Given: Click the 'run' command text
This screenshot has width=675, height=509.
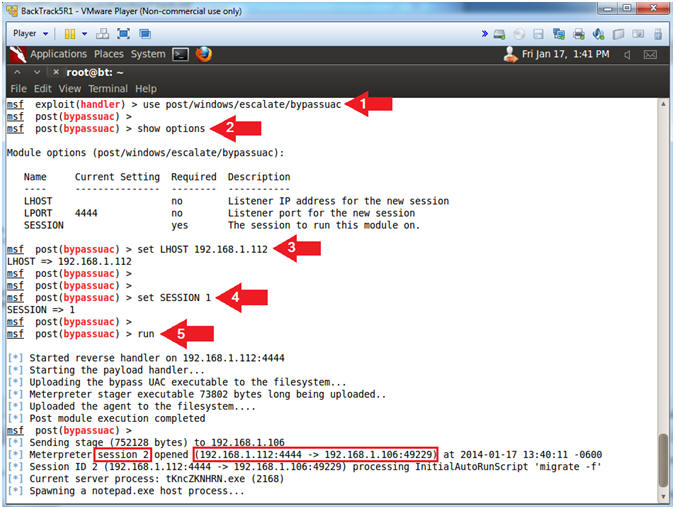Looking at the screenshot, I should (146, 334).
